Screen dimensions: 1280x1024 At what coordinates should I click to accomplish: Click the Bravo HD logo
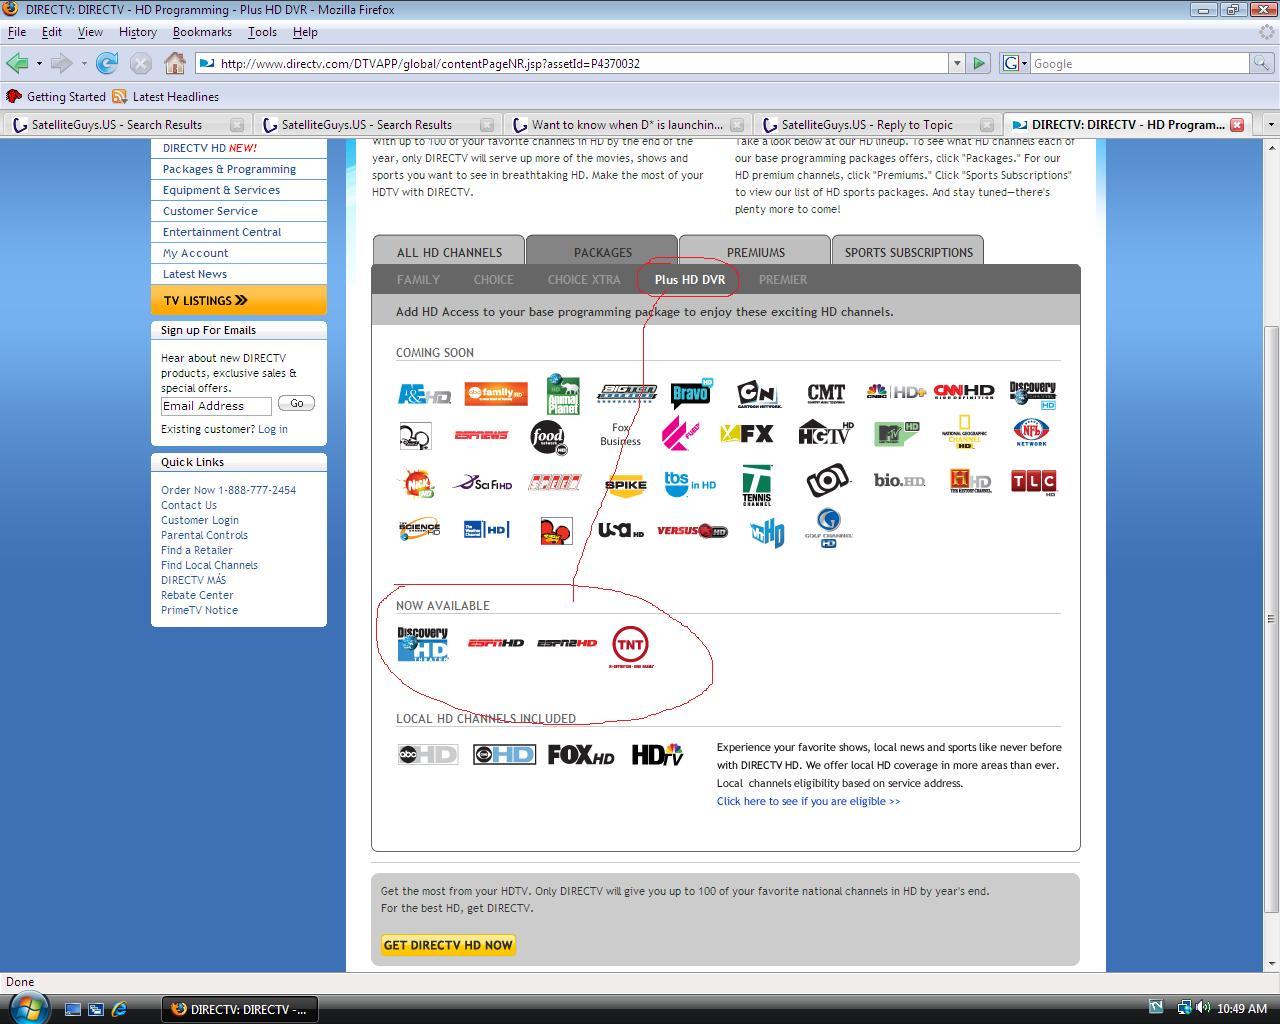(x=691, y=392)
